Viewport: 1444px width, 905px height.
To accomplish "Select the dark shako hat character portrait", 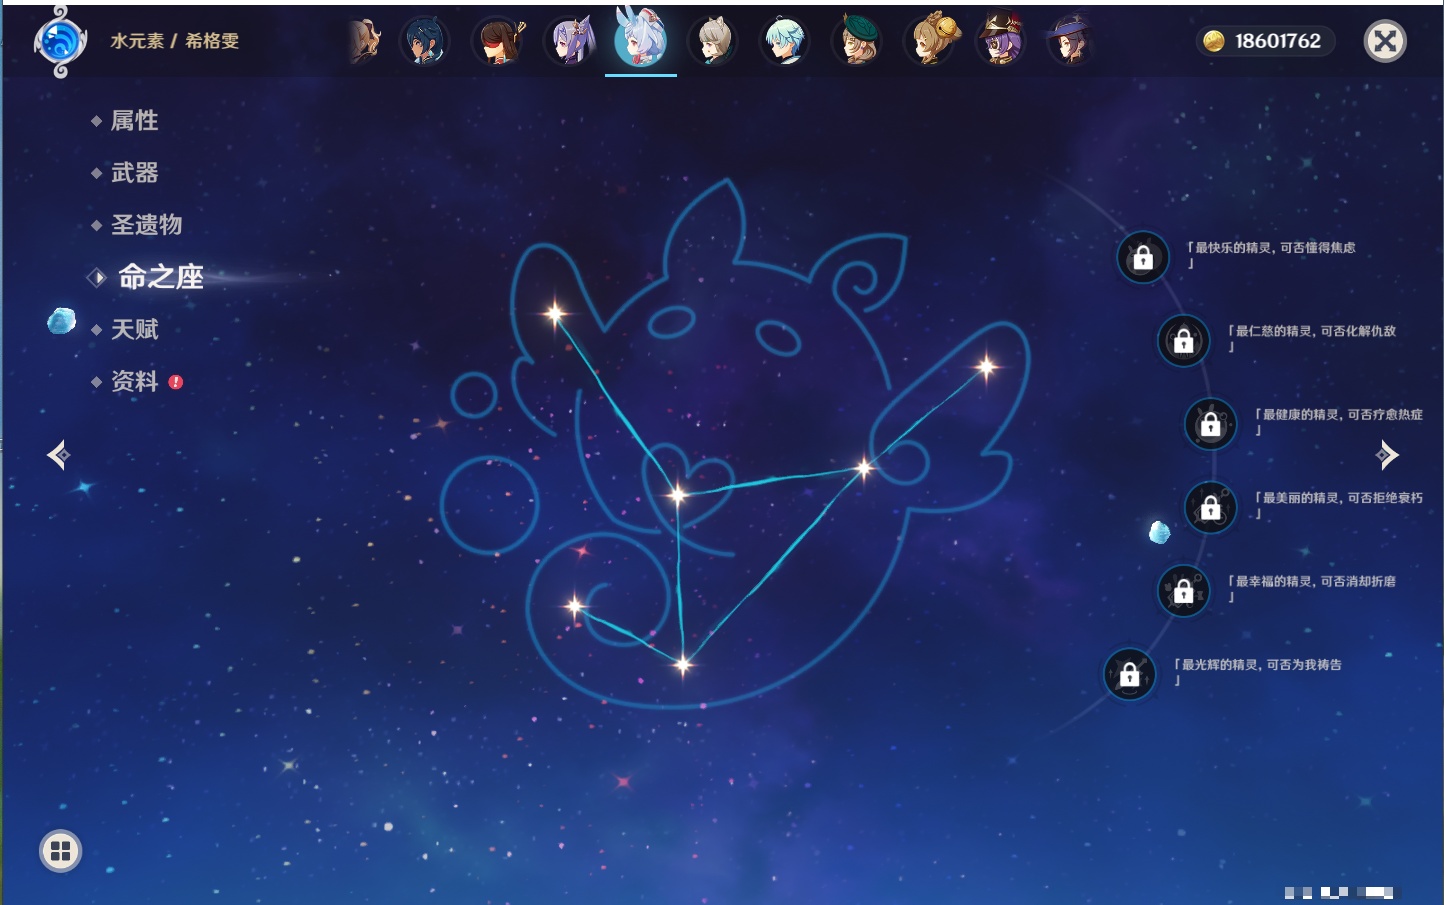I will (x=1001, y=40).
